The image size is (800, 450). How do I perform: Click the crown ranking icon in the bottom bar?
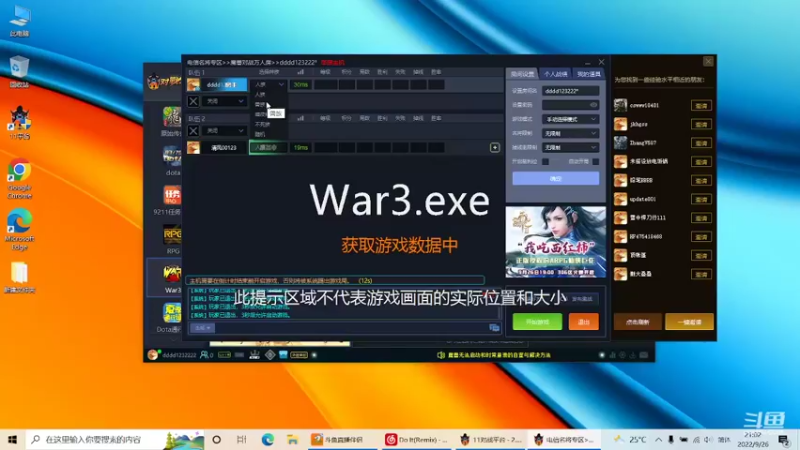(254, 355)
